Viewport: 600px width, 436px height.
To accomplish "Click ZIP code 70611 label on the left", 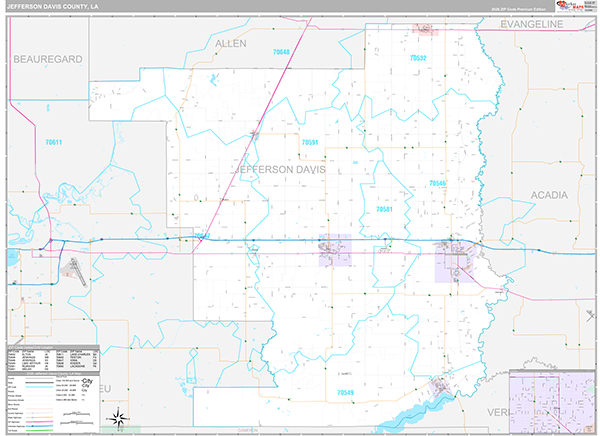I will click(x=53, y=142).
